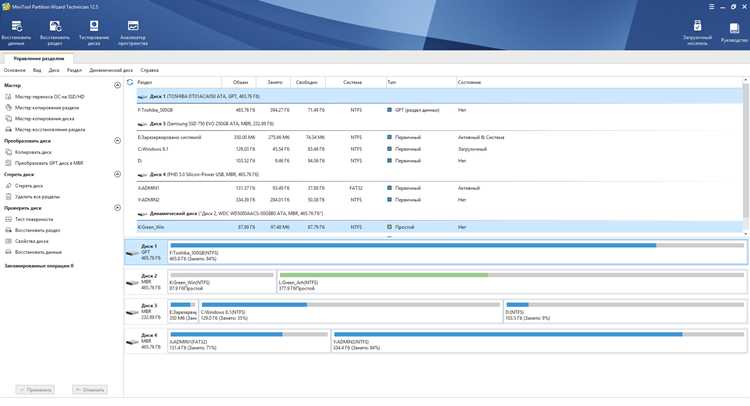Collapse the Проверить диск section
The height and width of the screenshot is (406, 750).
click(117, 208)
